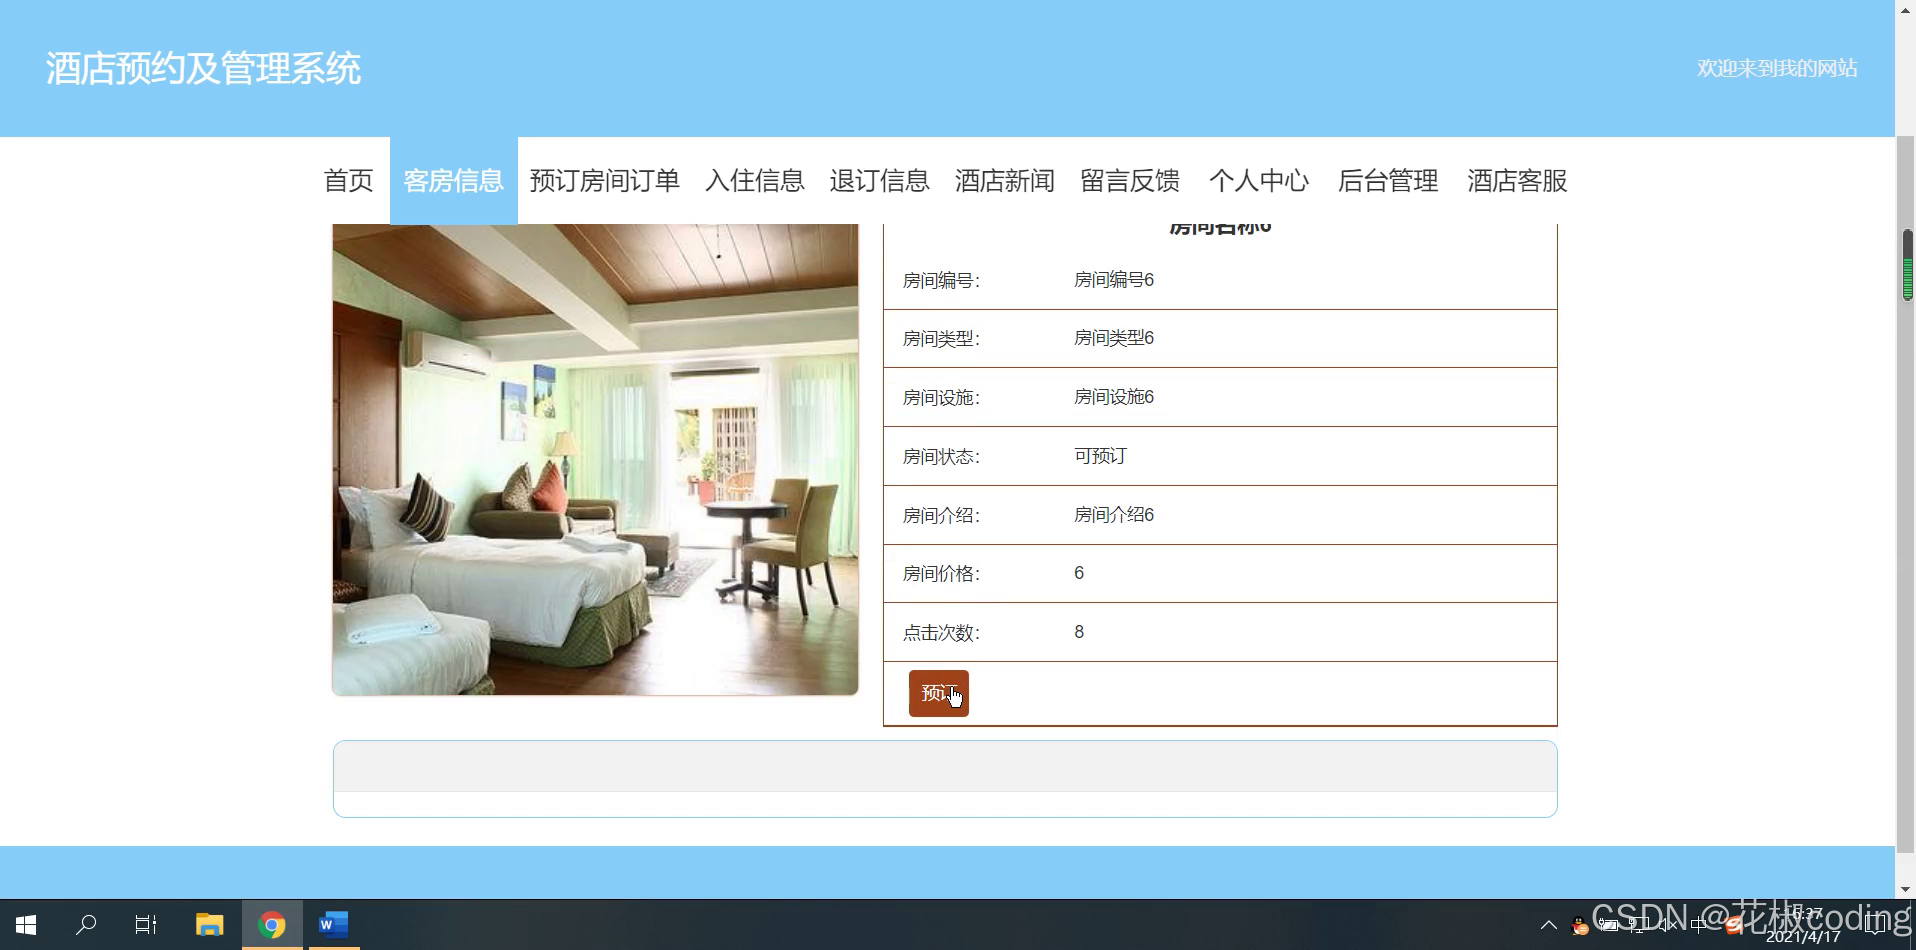Viewport: 1916px width, 950px height.
Task: Open Google Chrome from the taskbar
Action: tap(271, 924)
